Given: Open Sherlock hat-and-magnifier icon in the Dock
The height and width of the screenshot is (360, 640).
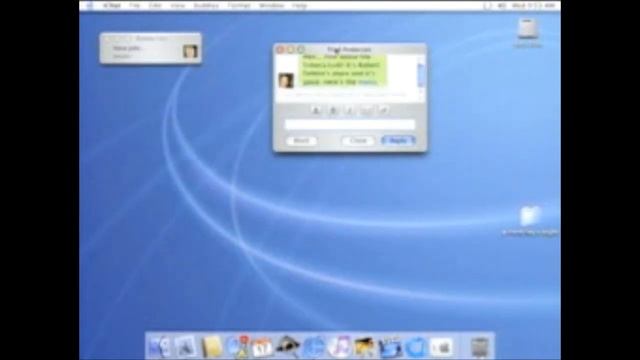Looking at the screenshot, I should point(288,346).
